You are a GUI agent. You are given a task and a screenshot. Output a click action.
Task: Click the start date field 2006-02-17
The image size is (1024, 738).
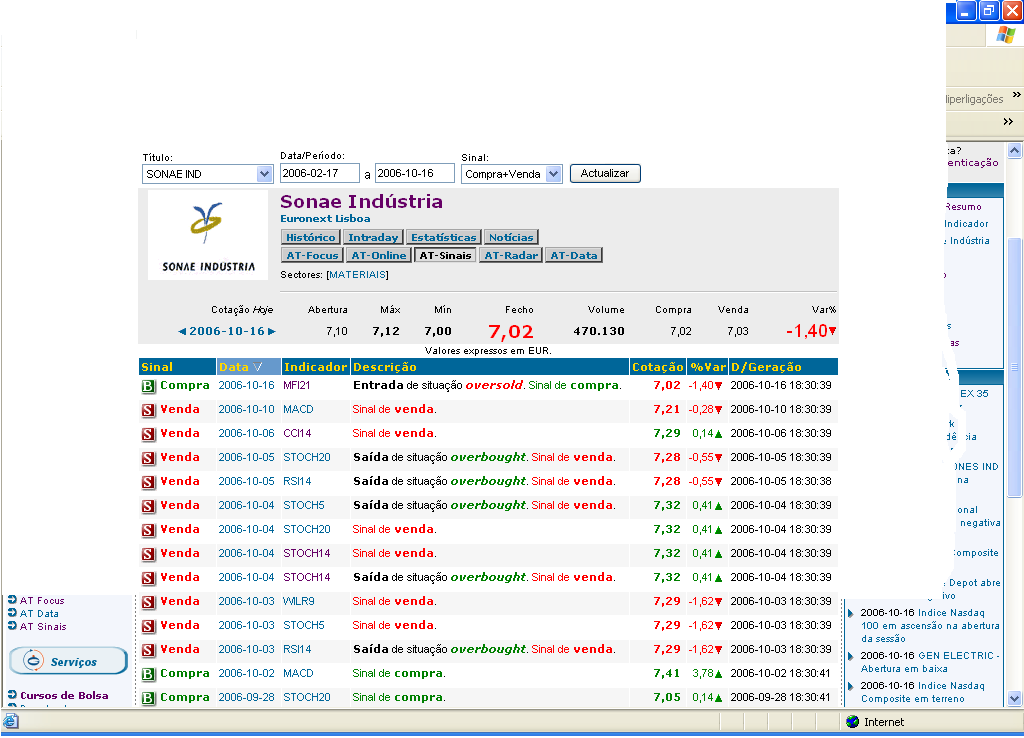tap(319, 173)
